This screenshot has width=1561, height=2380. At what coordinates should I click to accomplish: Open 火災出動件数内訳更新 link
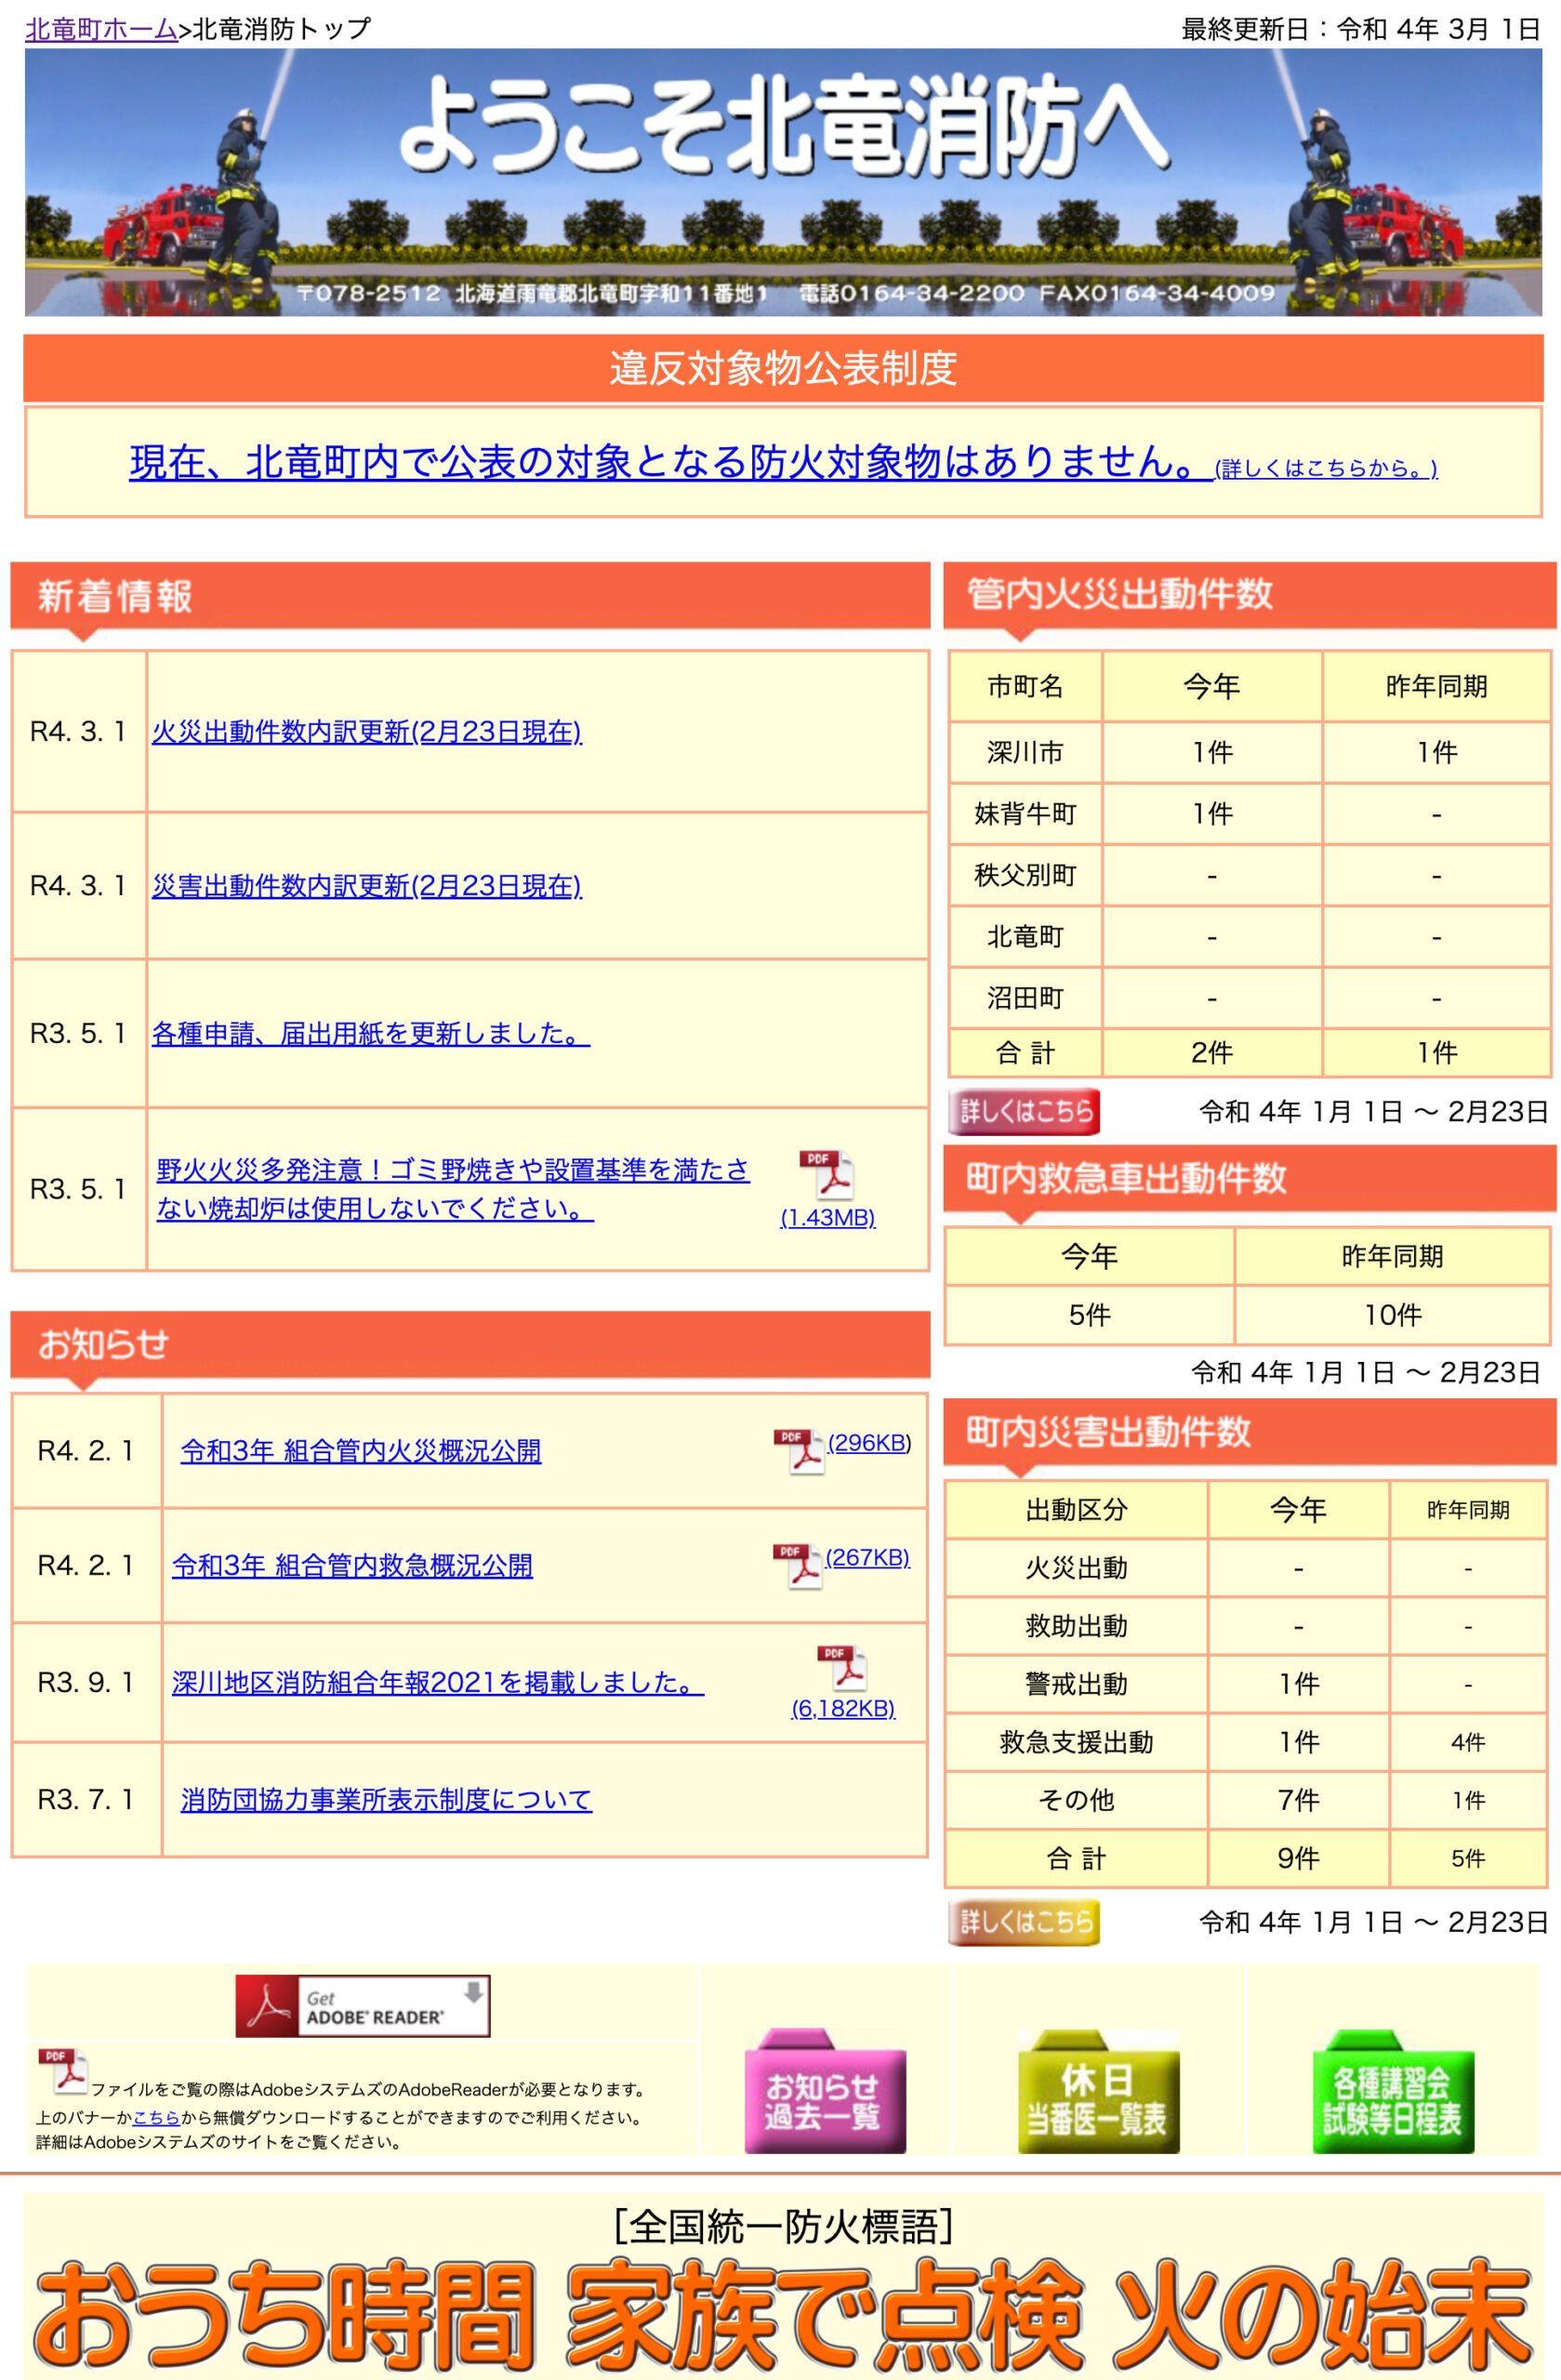point(367,733)
